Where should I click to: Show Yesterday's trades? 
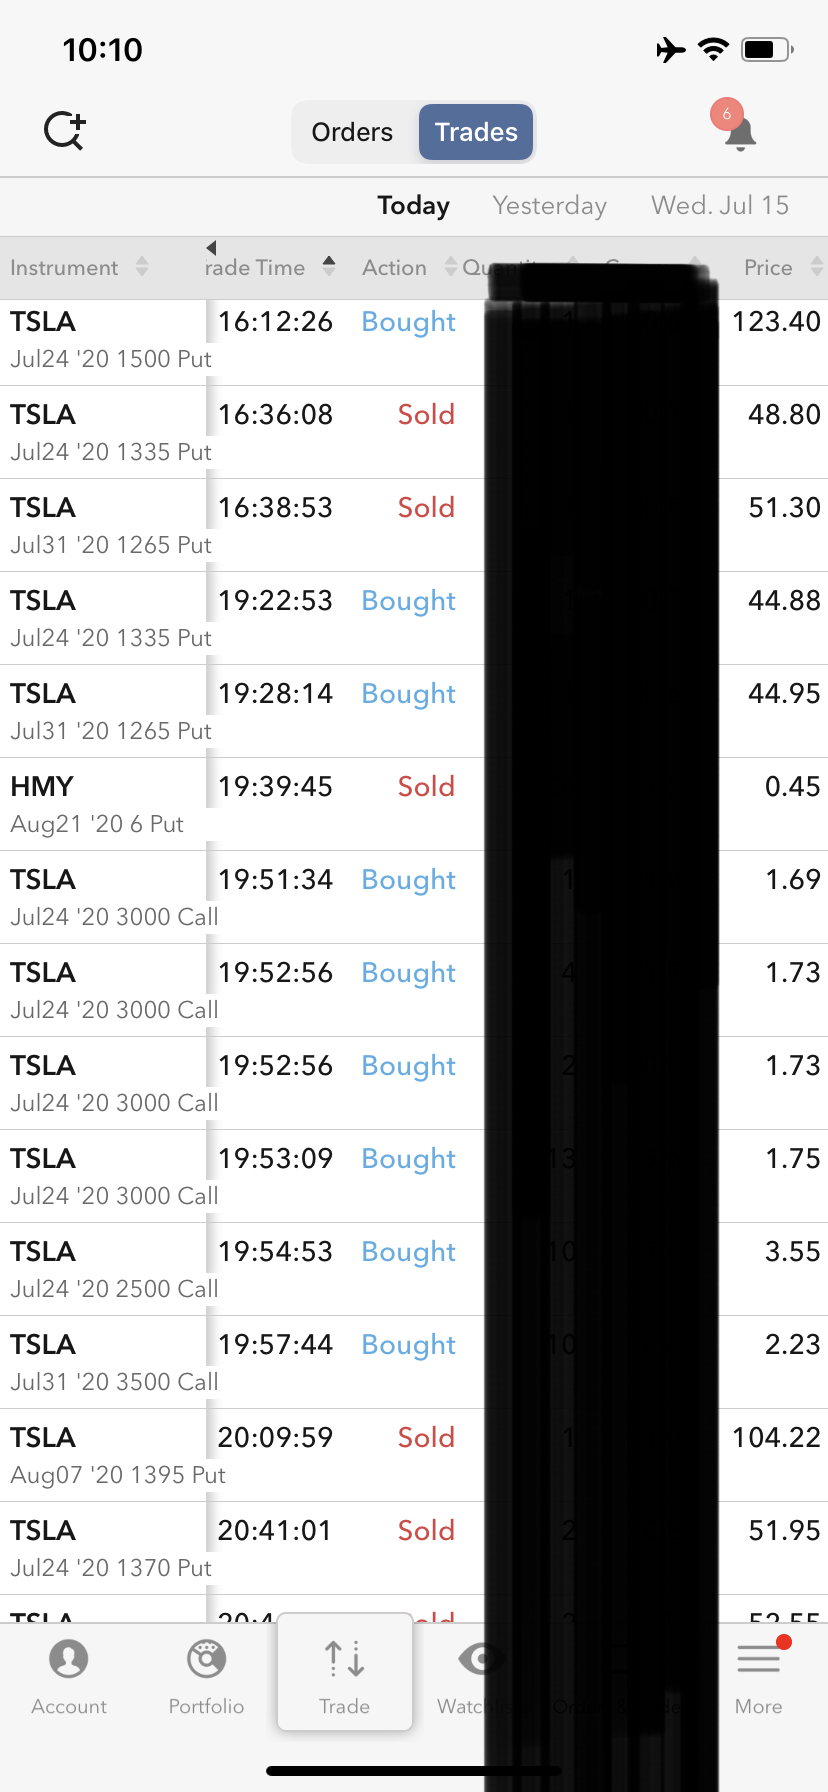point(549,206)
